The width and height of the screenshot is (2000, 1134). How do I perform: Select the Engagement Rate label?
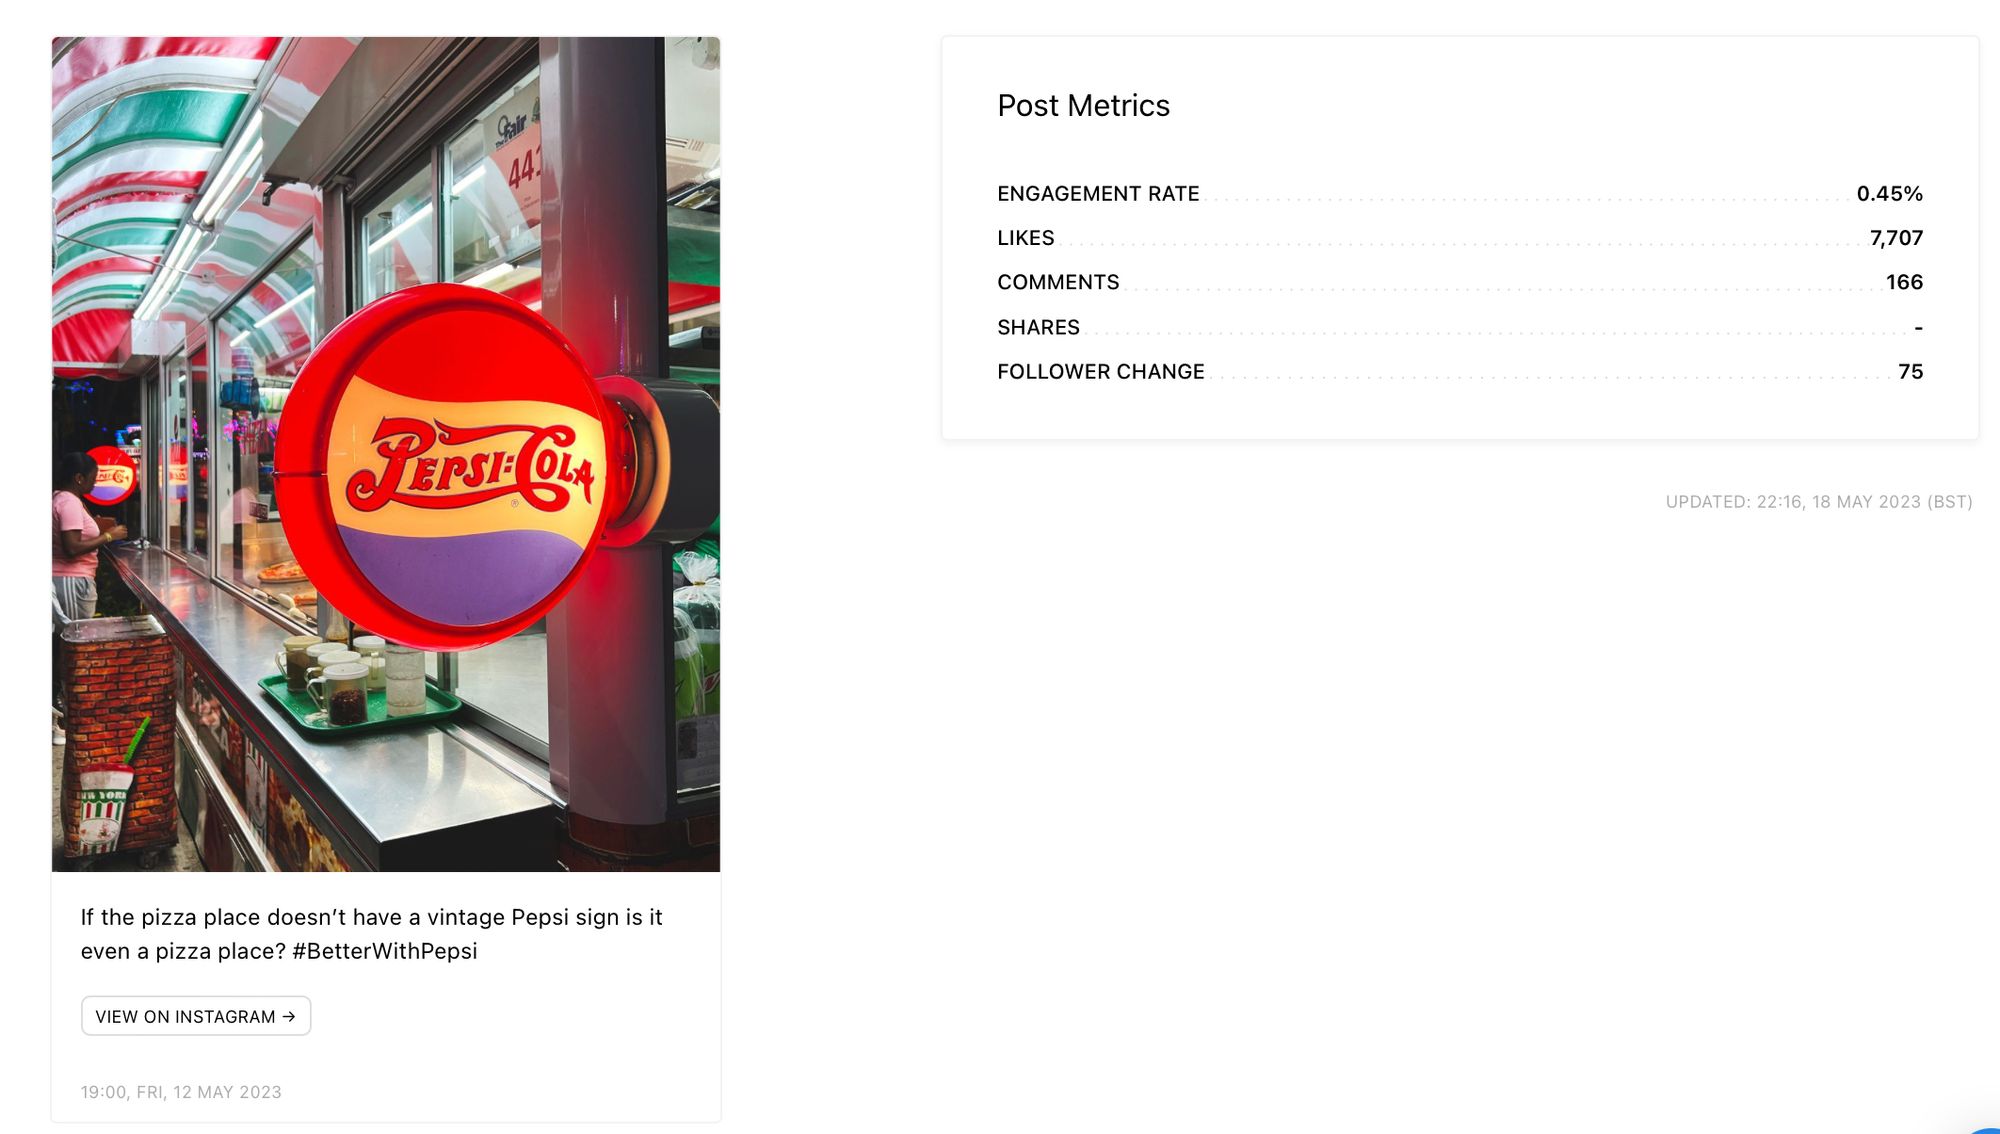1098,194
